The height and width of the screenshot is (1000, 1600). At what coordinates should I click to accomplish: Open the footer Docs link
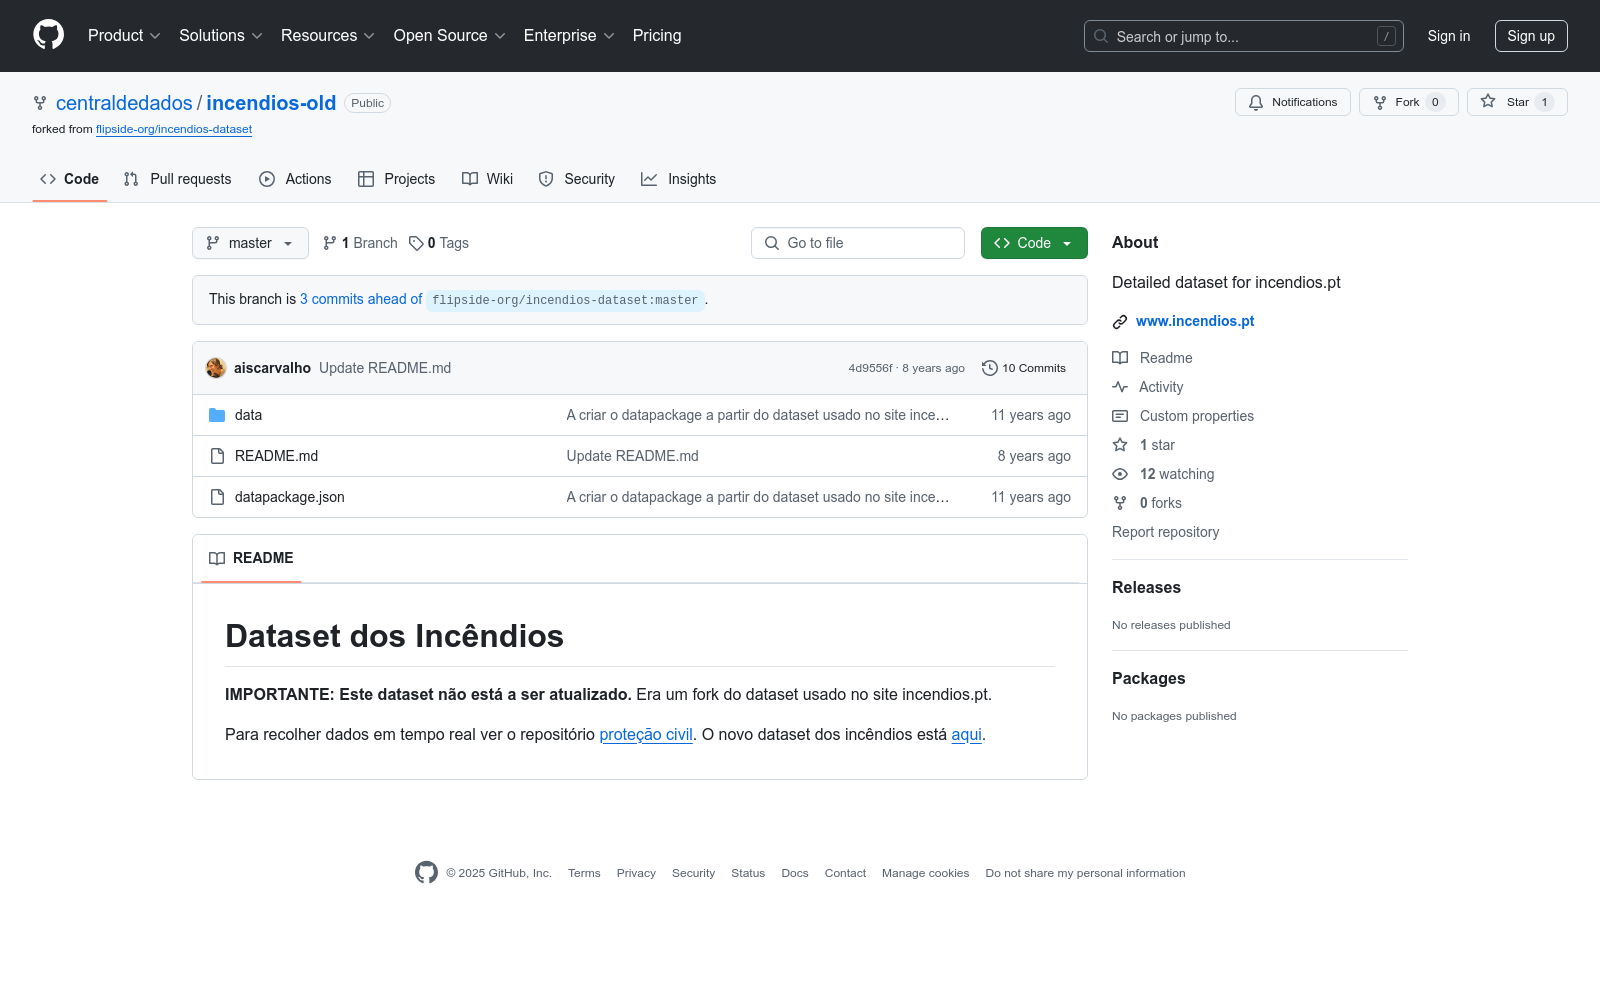tap(795, 873)
